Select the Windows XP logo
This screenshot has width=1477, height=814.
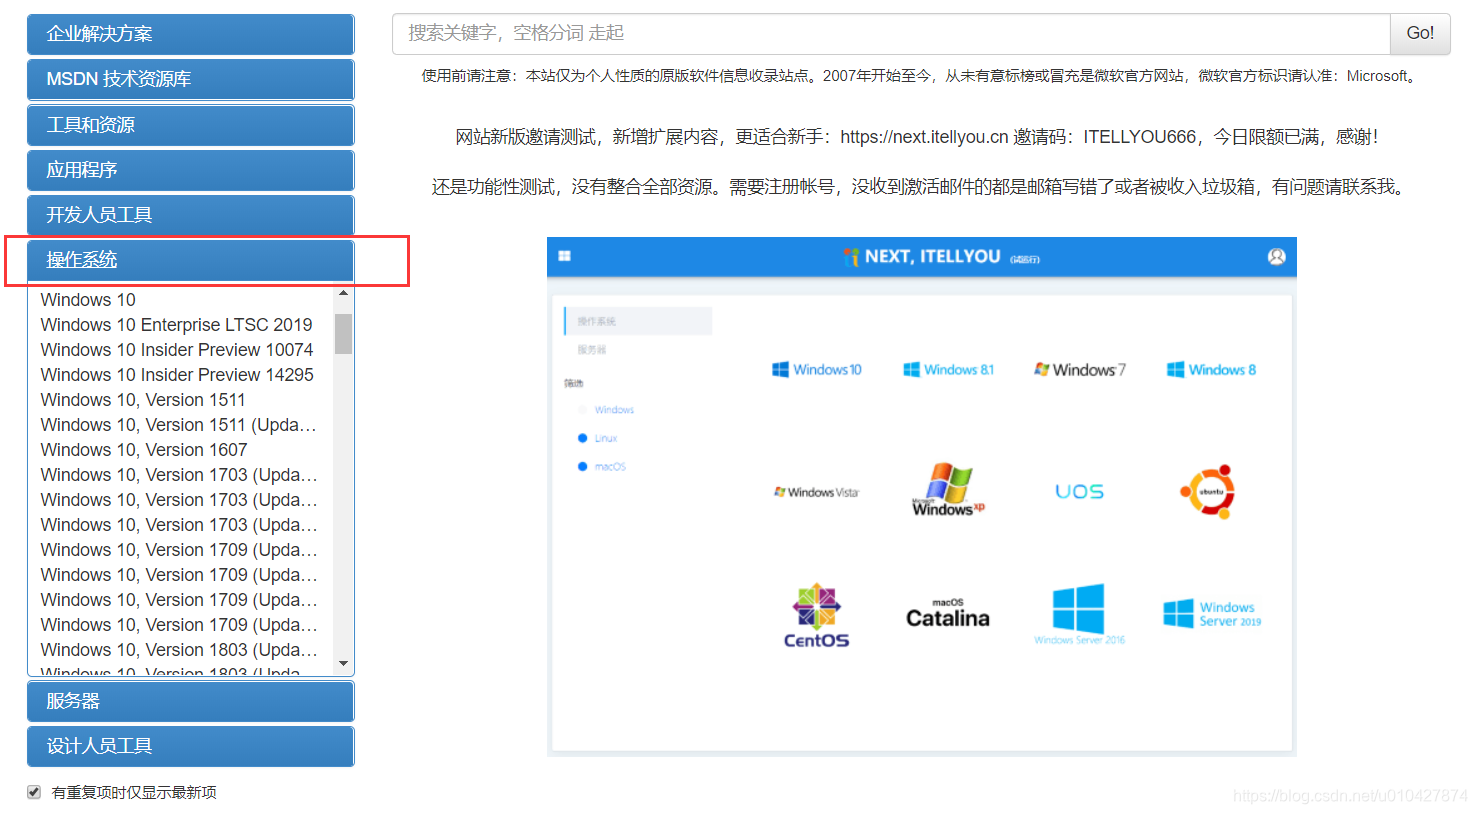tap(948, 490)
